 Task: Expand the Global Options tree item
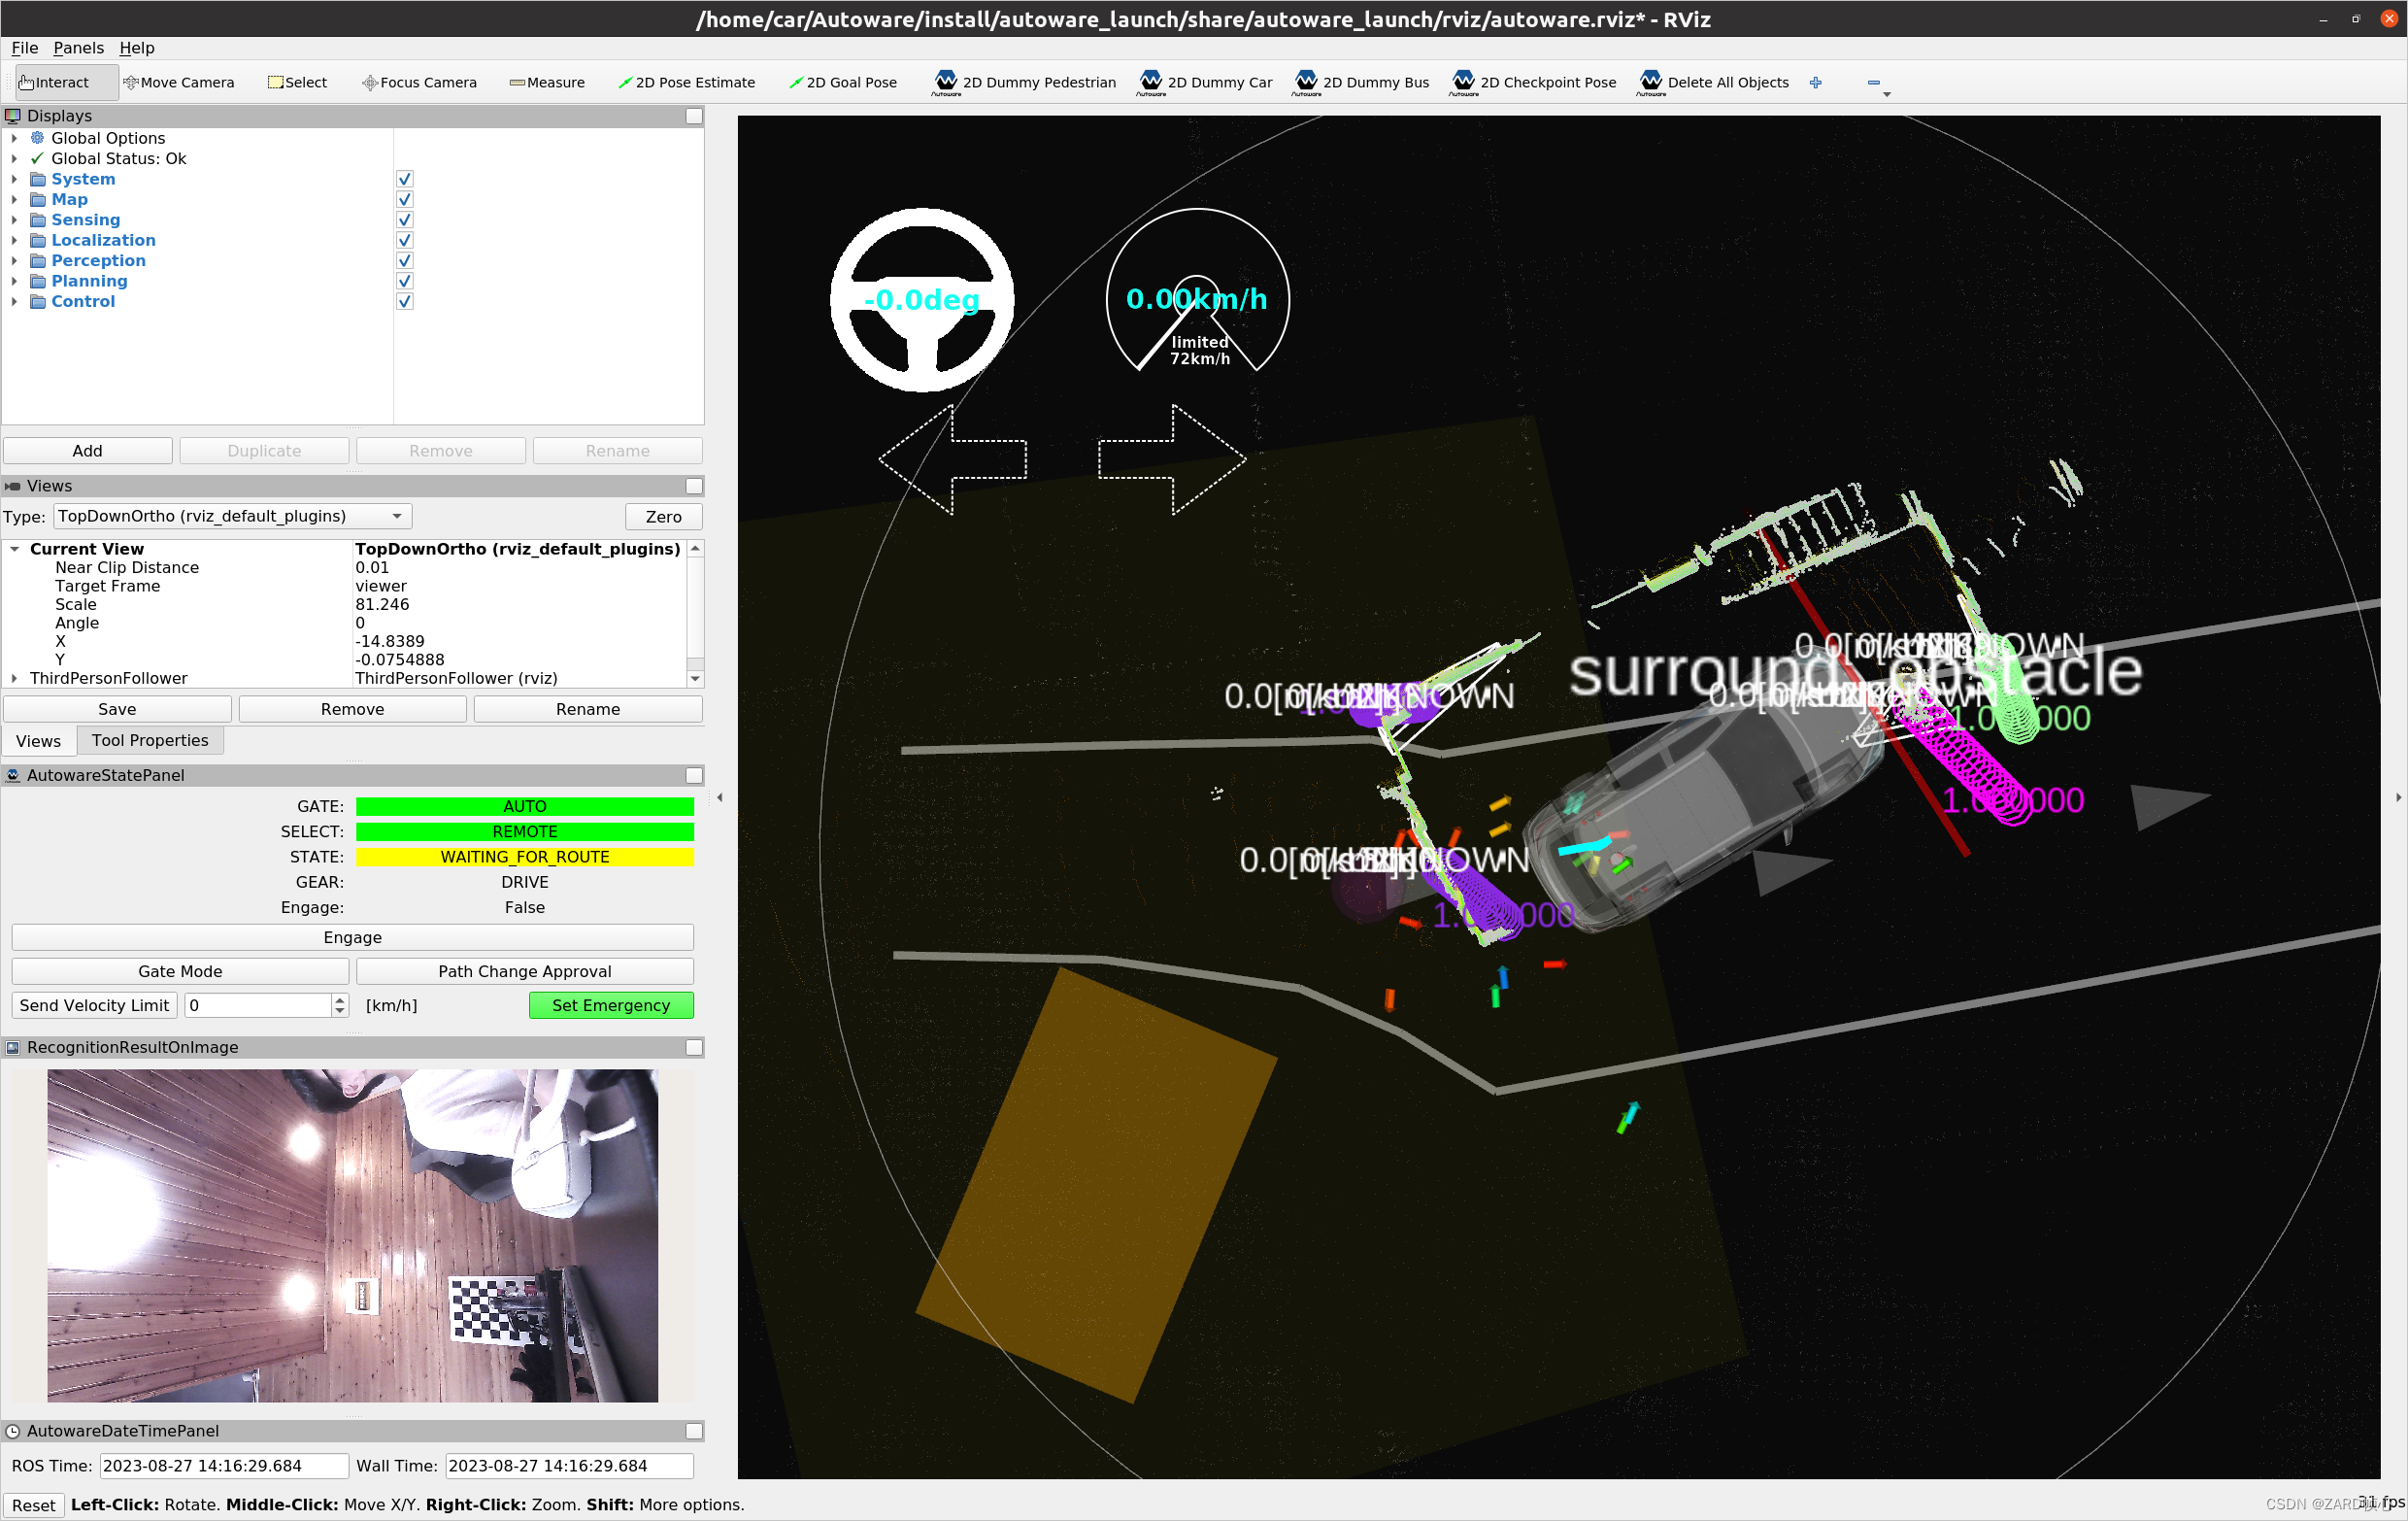point(14,138)
